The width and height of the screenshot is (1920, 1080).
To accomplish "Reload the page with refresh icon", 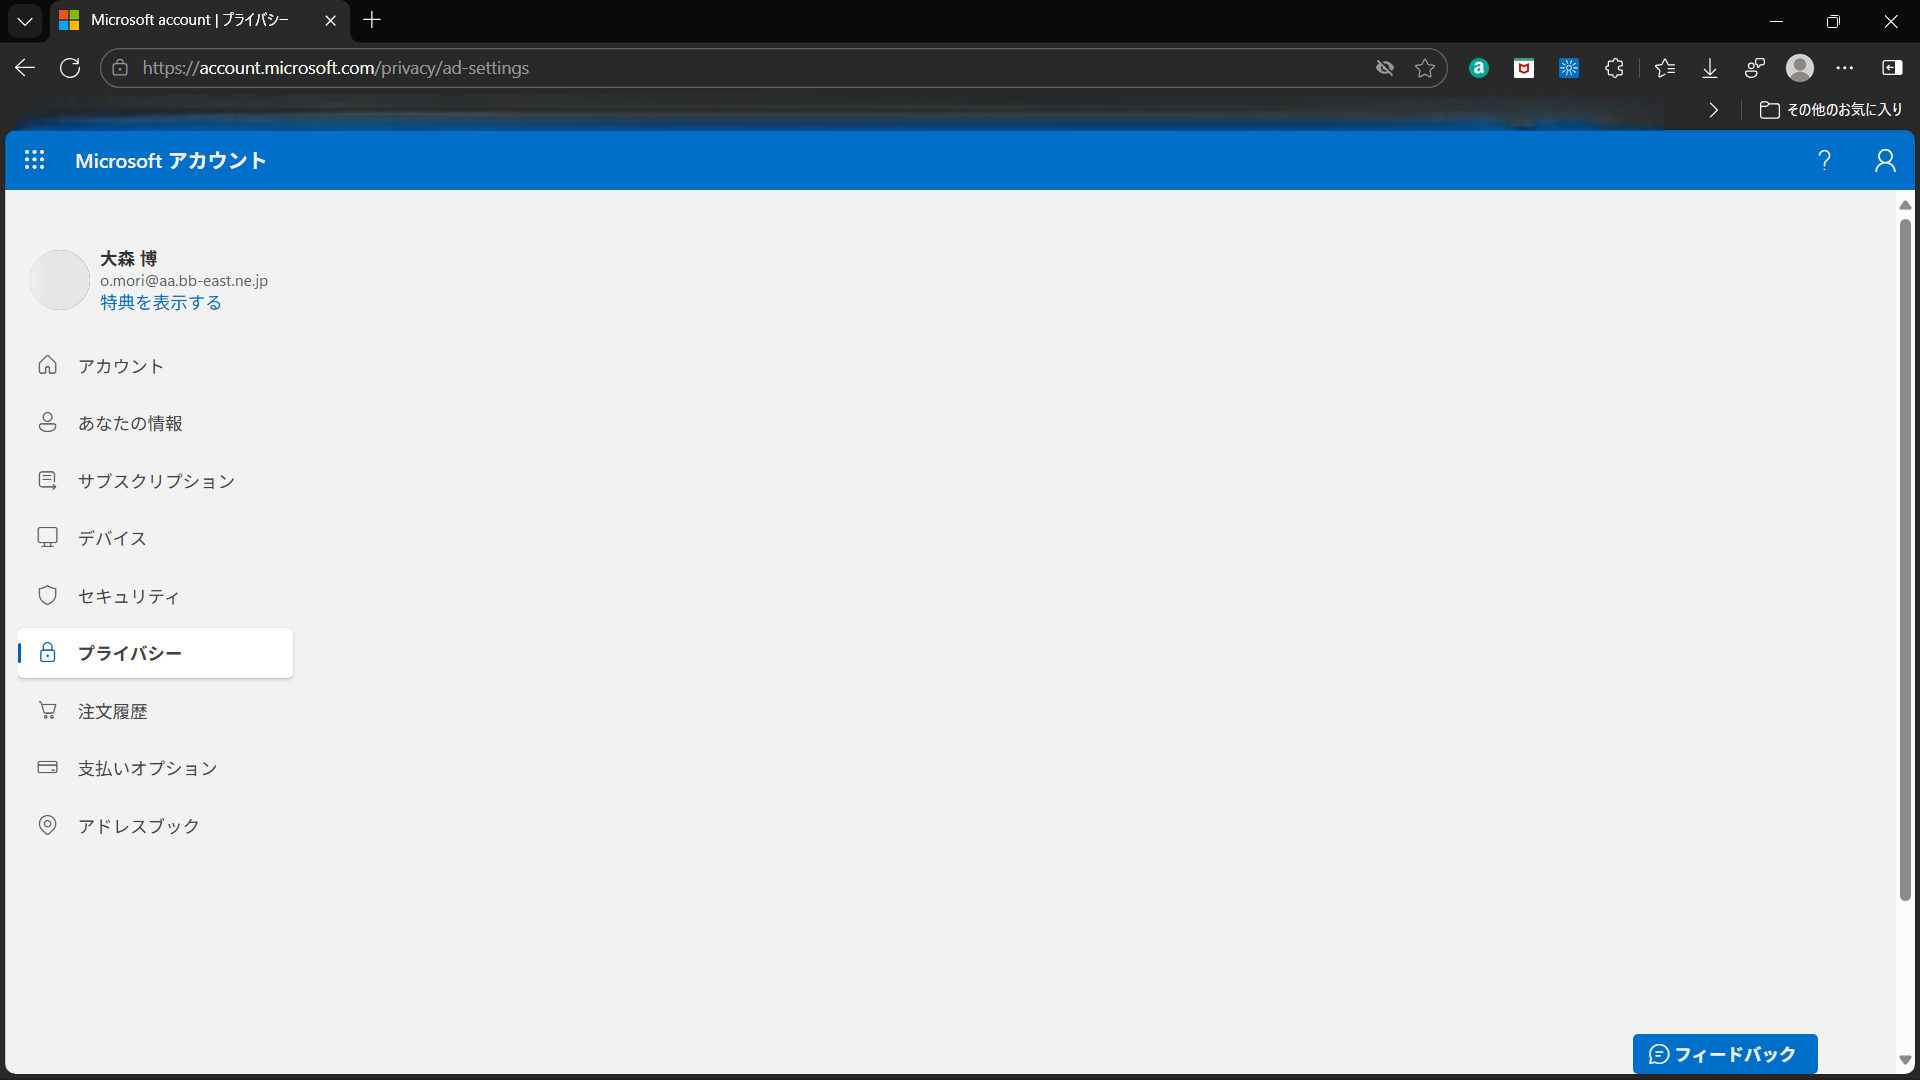I will click(x=70, y=68).
